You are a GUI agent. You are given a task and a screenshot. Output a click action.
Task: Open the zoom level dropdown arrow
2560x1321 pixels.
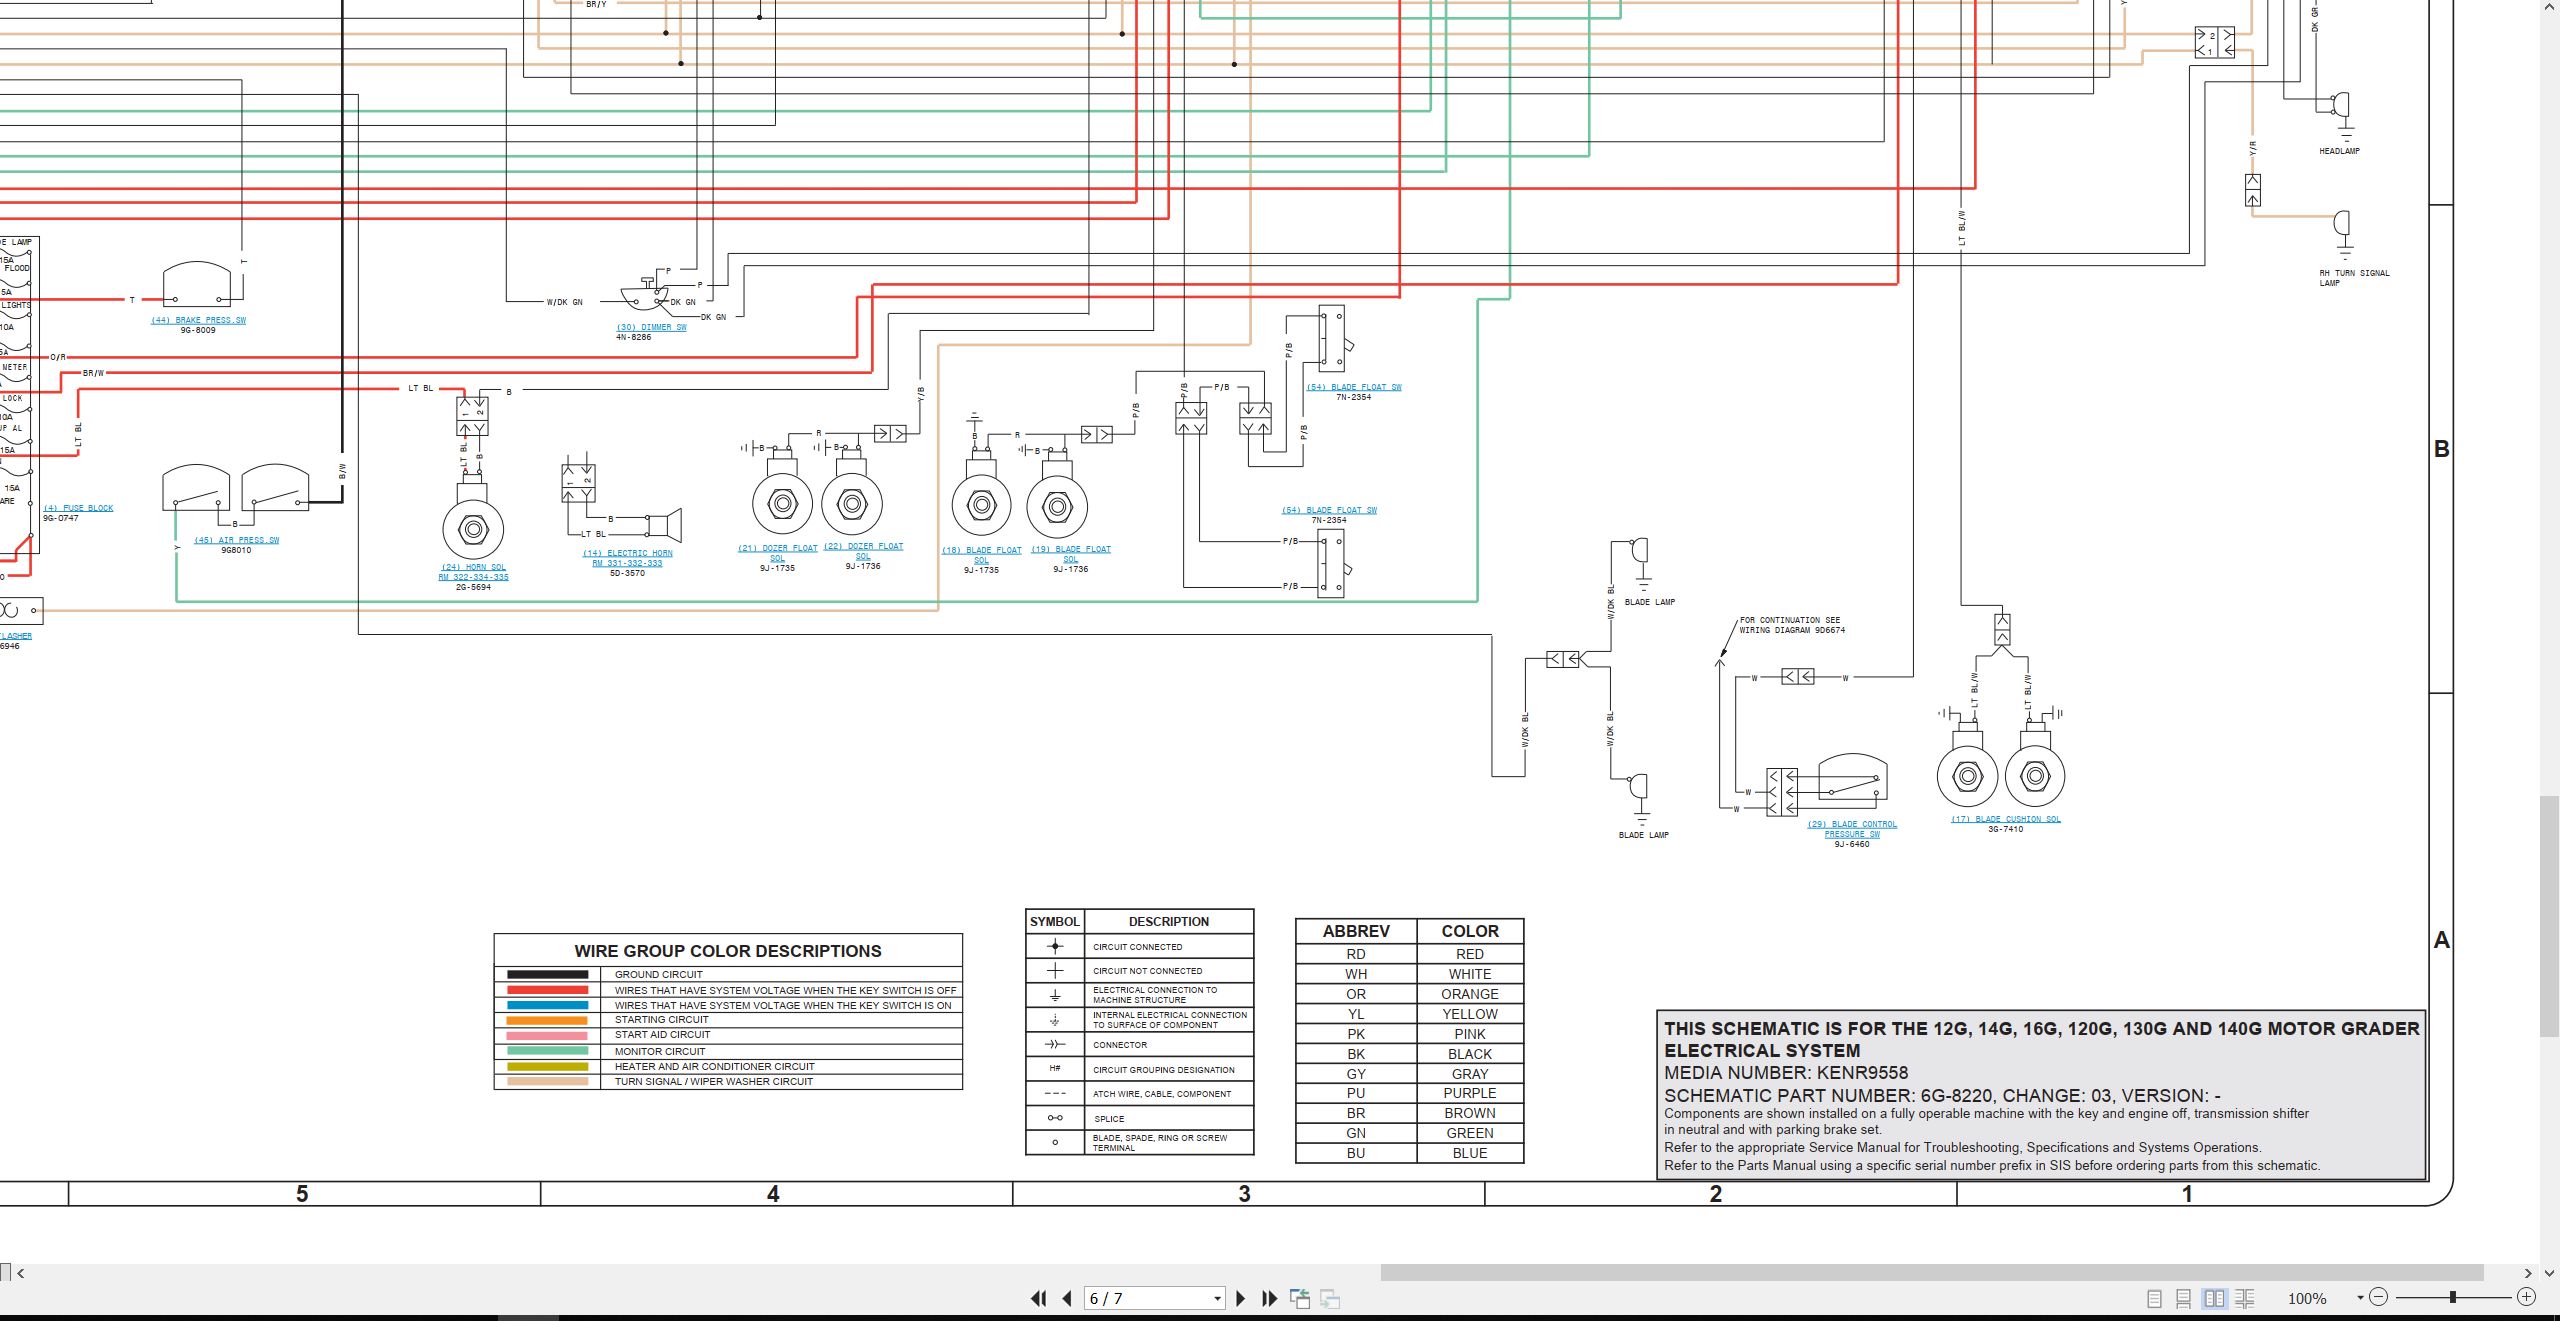click(x=2360, y=1298)
